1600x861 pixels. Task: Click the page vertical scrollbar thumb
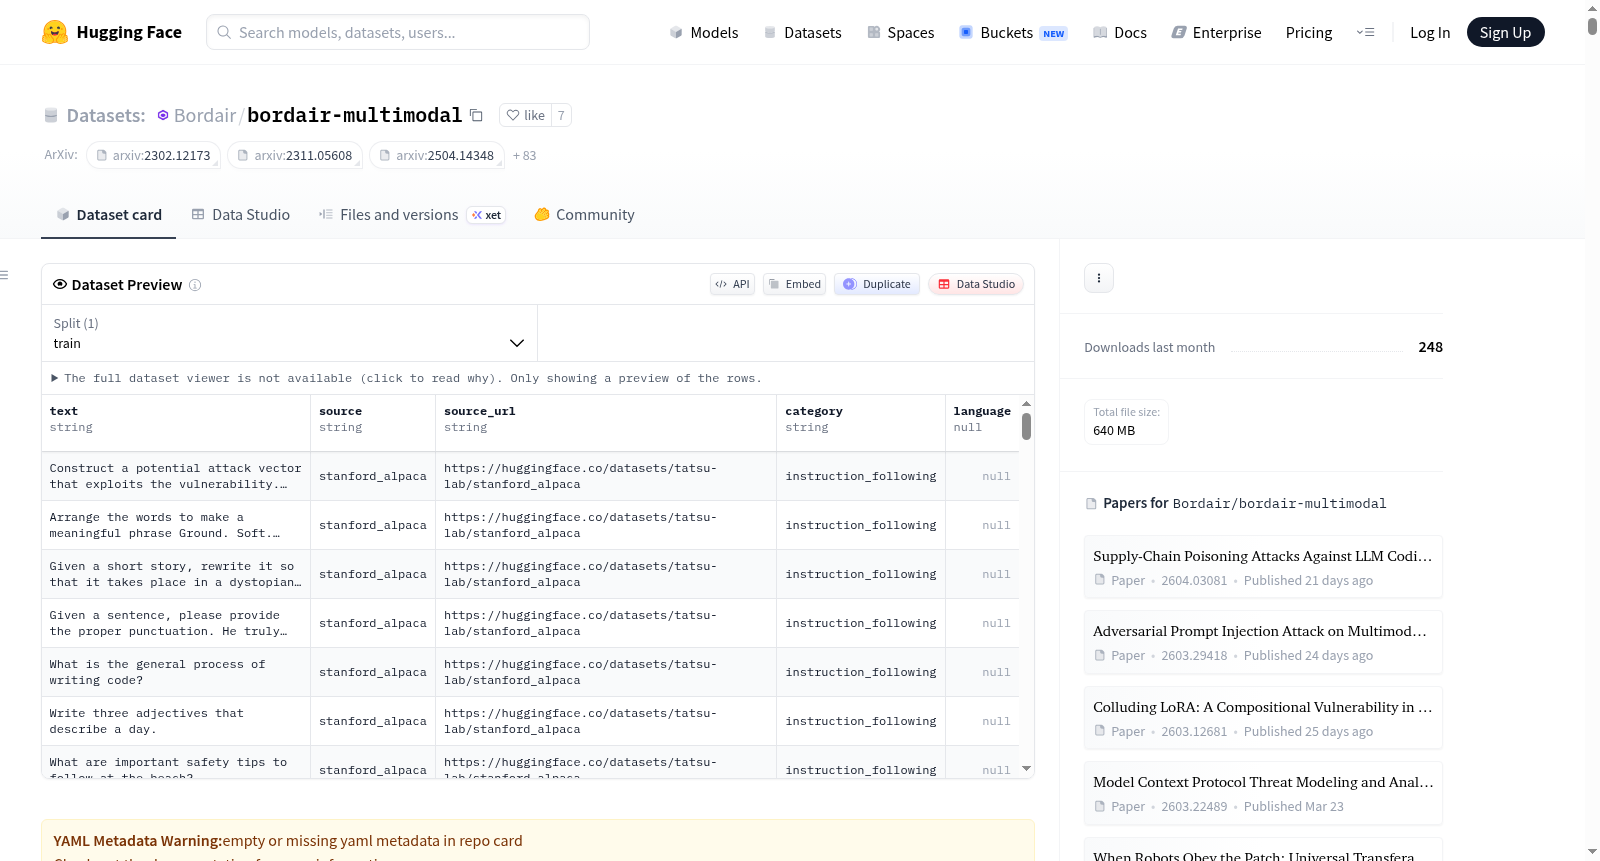pos(1592,26)
